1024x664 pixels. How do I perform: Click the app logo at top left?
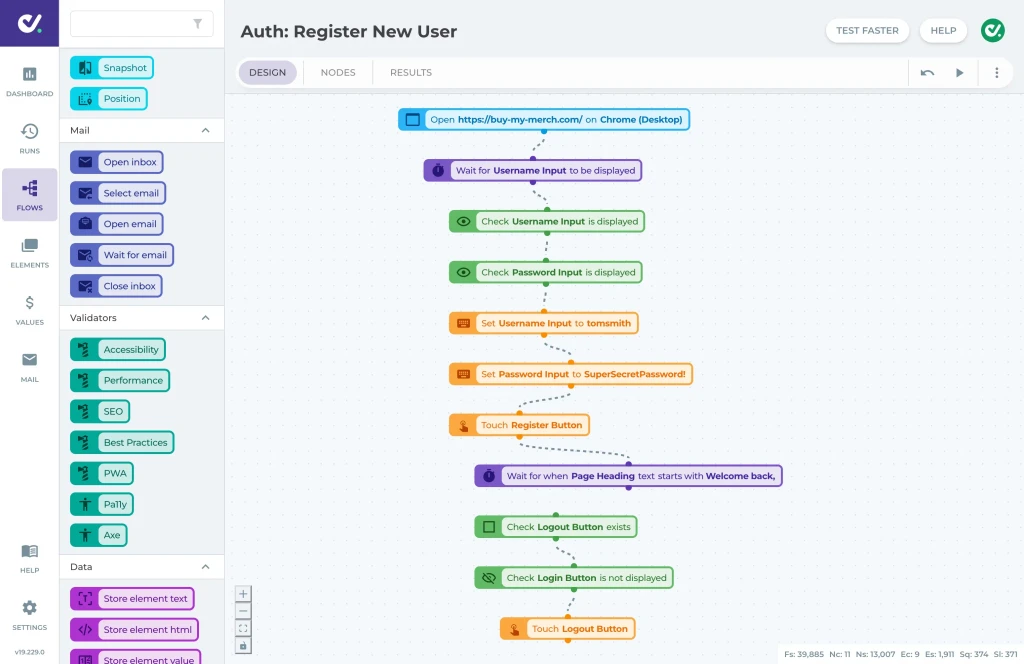[x=29, y=24]
